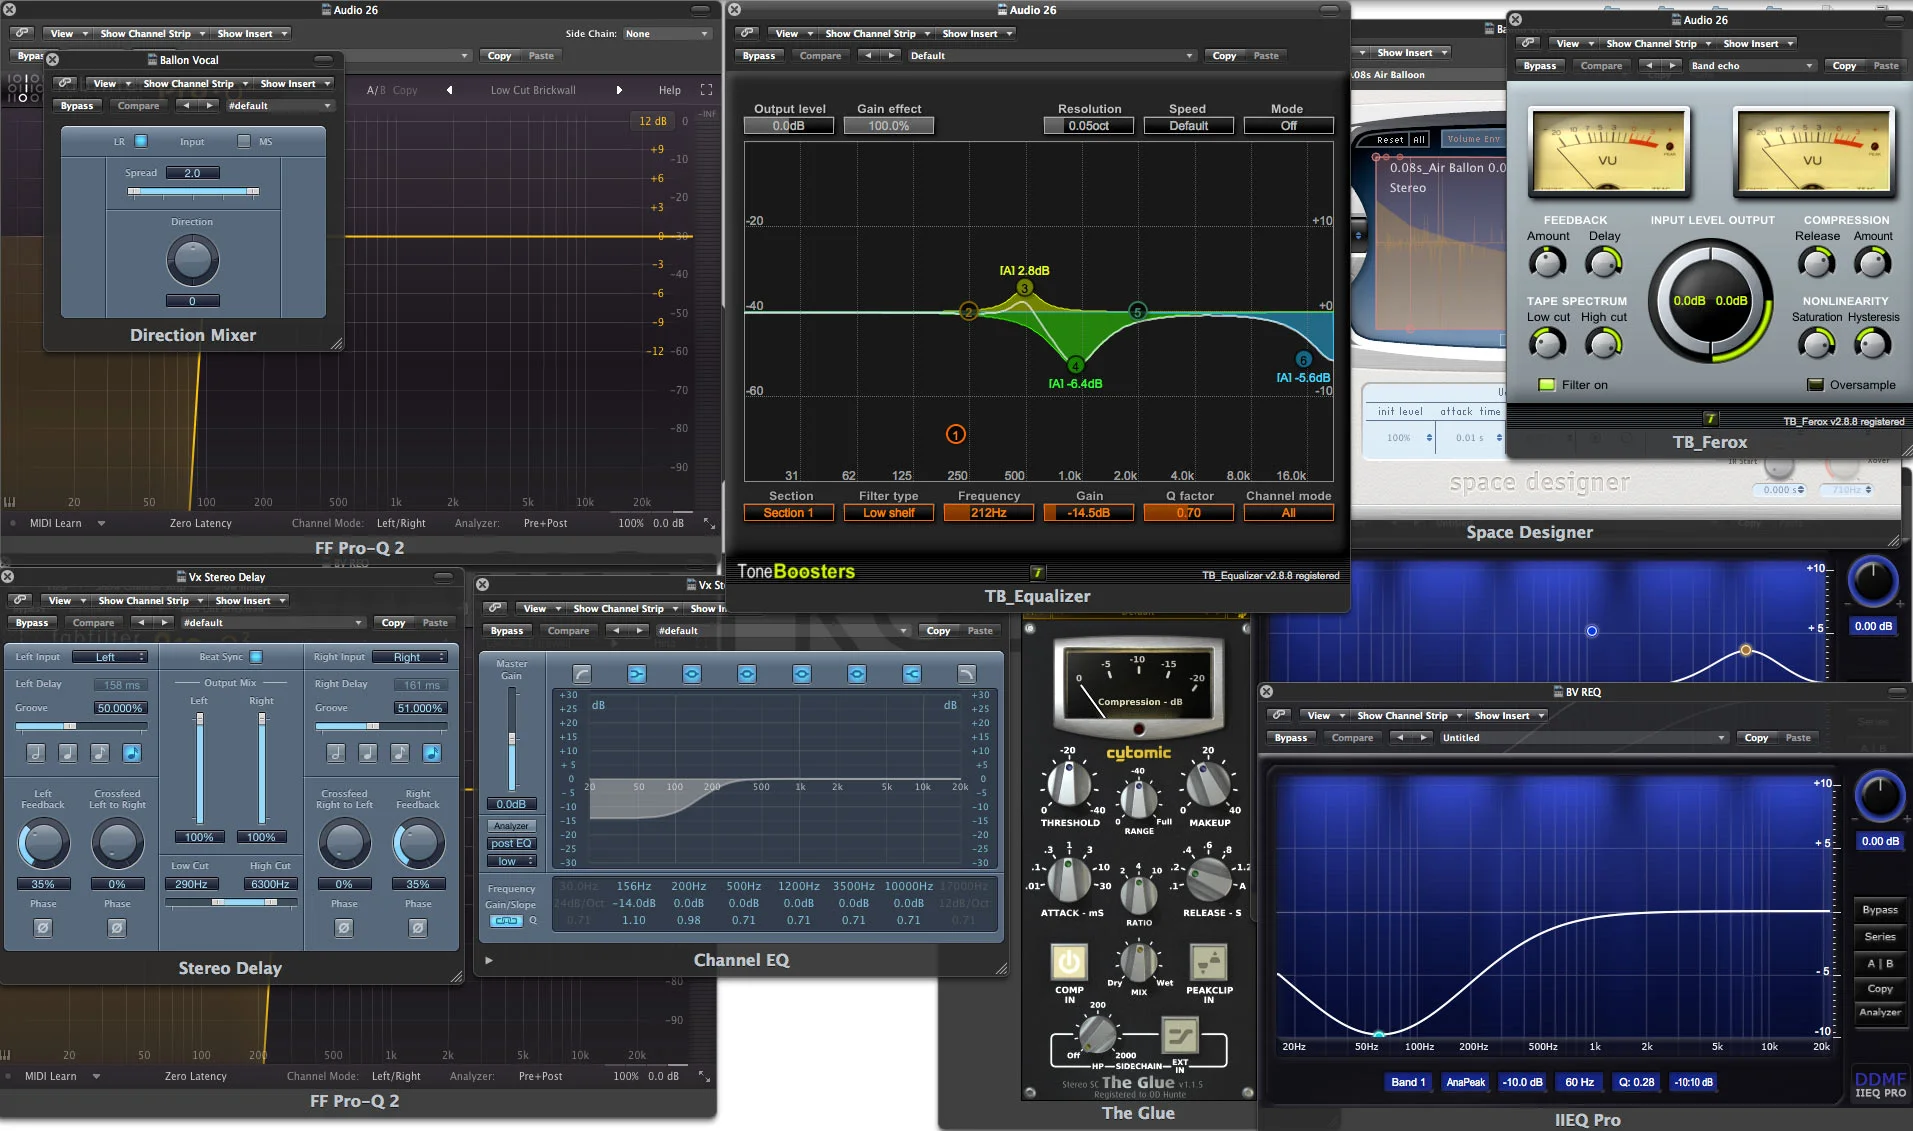Toggle Analyzer button in Channel EQ
Viewport: 1913px width, 1131px height.
point(511,826)
